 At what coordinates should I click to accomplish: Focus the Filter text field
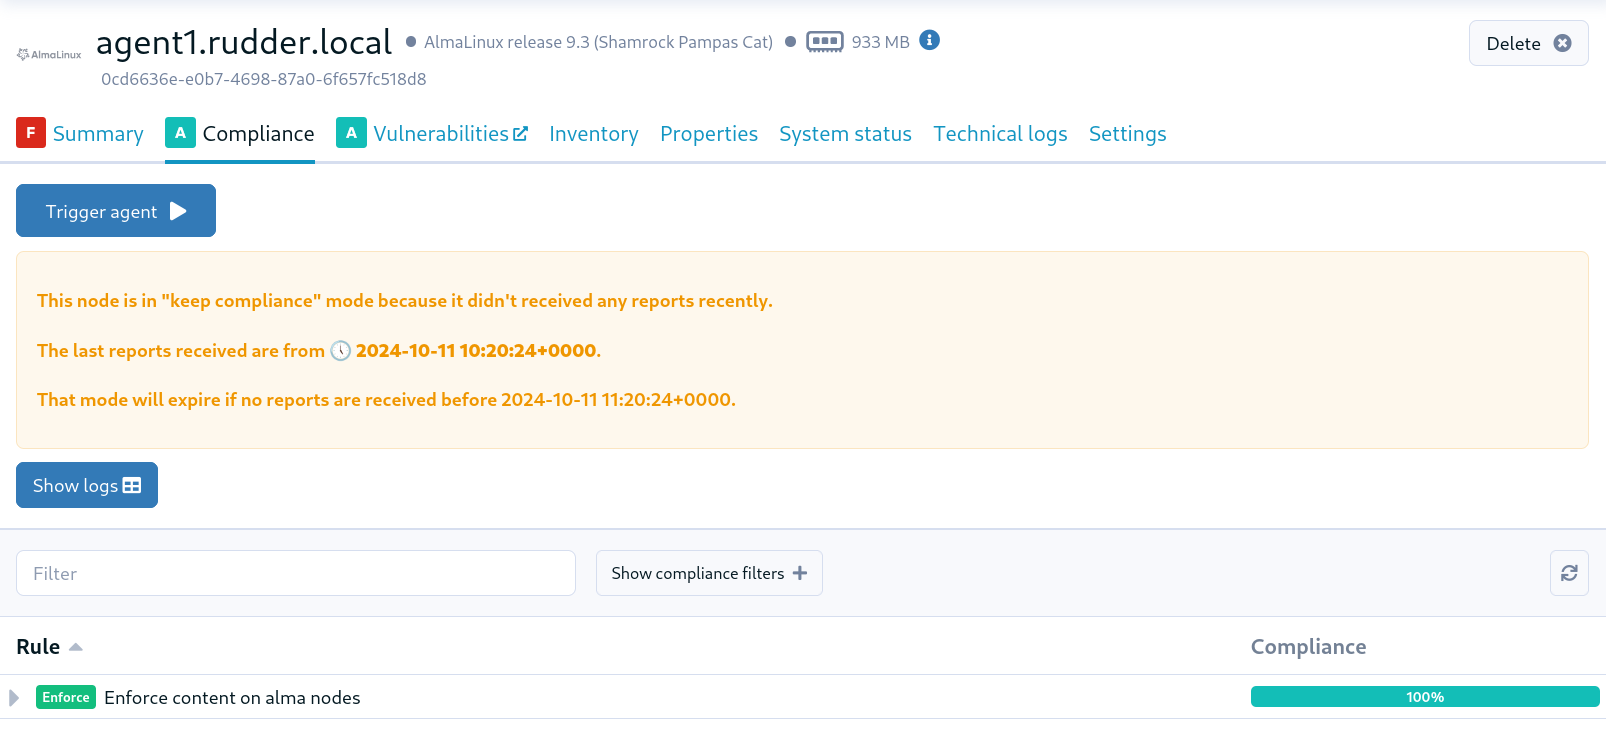[x=296, y=573]
